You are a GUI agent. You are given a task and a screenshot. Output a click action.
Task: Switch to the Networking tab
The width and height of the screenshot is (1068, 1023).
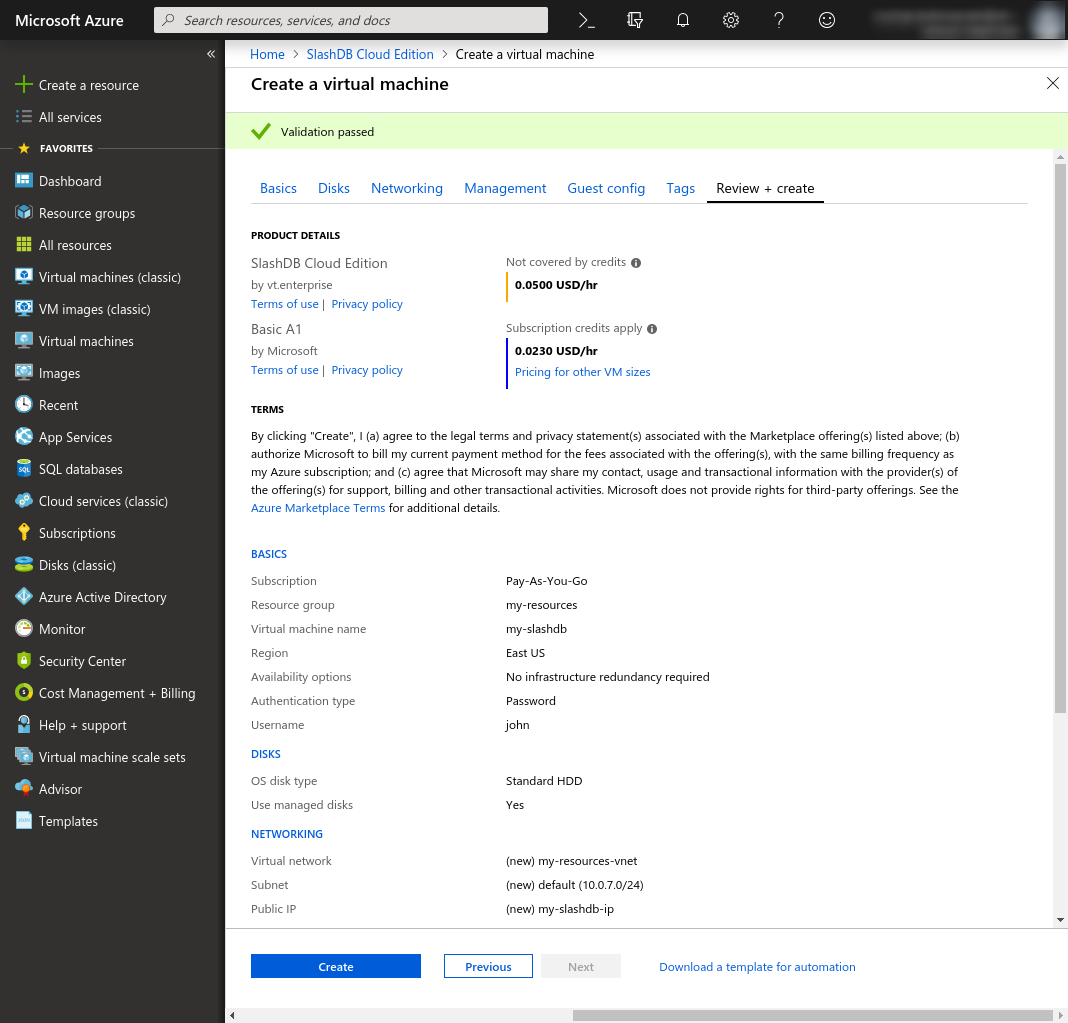pos(406,188)
